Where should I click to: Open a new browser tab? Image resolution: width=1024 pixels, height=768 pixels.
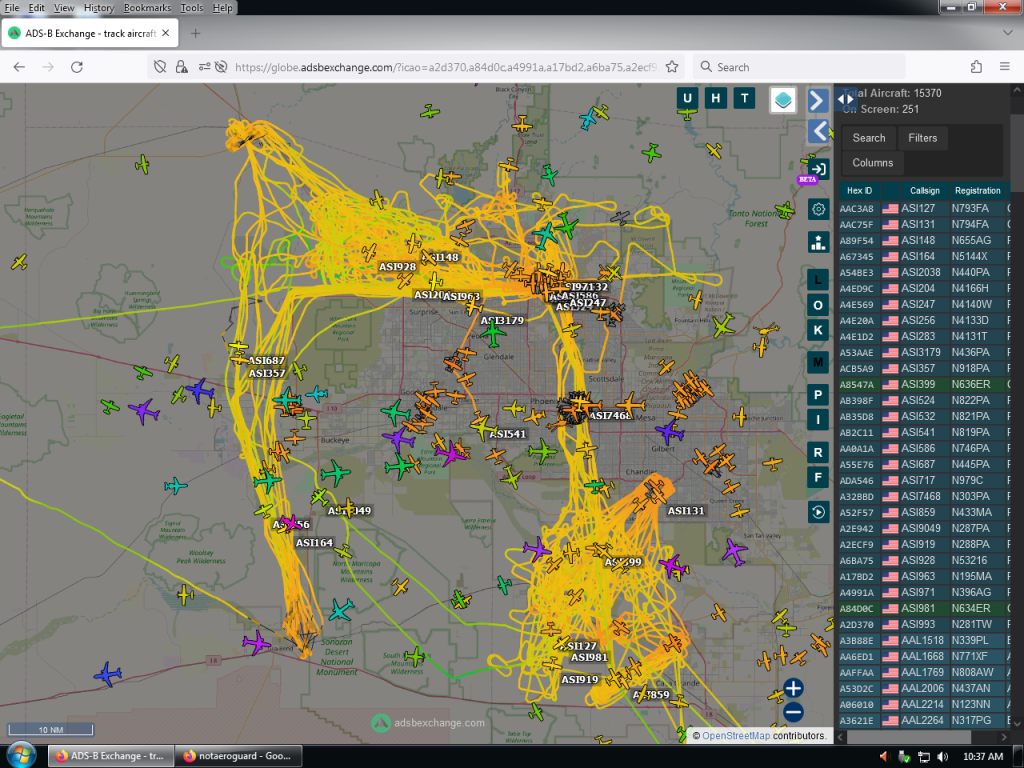click(195, 33)
